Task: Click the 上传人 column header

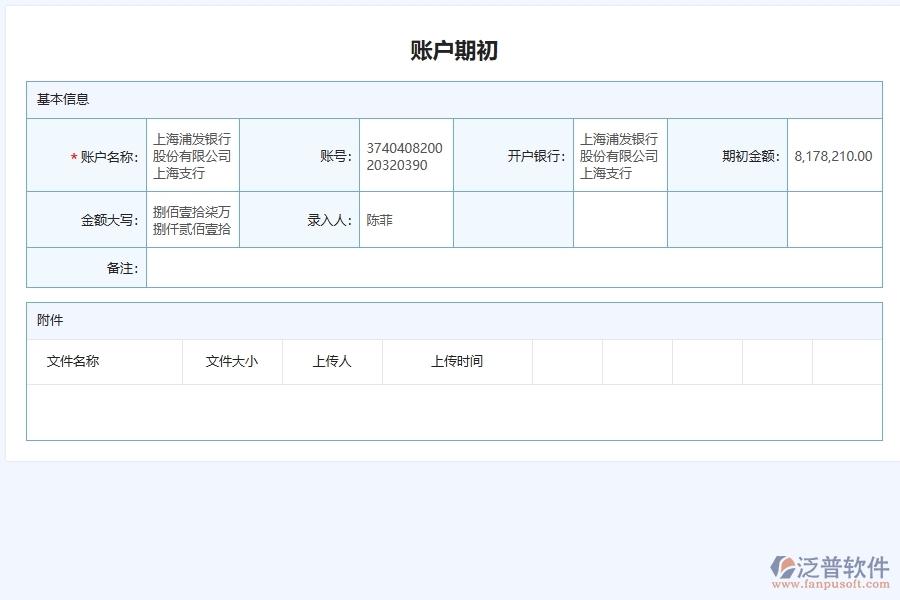Action: tap(331, 362)
